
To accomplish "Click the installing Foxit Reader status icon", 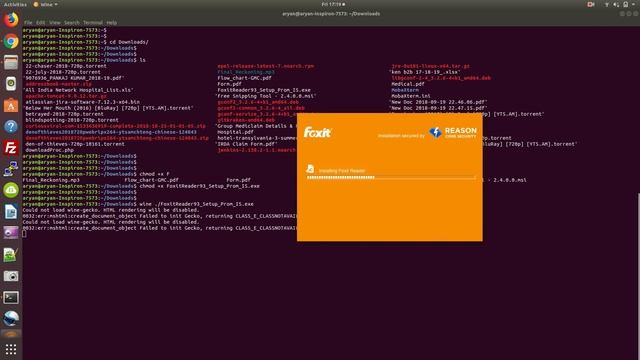I will pos(310,169).
